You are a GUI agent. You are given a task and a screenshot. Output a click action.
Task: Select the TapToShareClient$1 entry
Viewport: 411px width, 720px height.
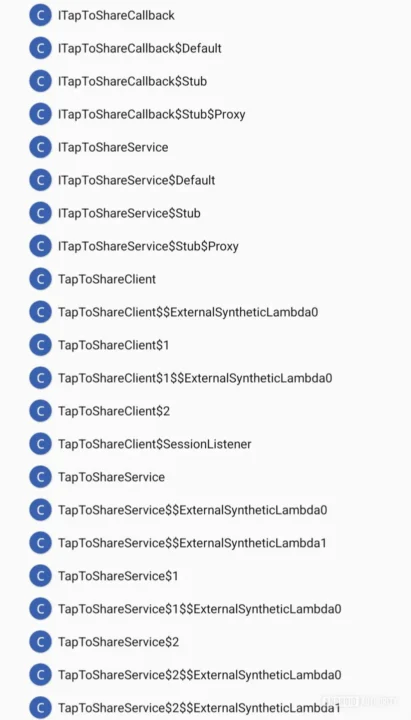pos(113,345)
